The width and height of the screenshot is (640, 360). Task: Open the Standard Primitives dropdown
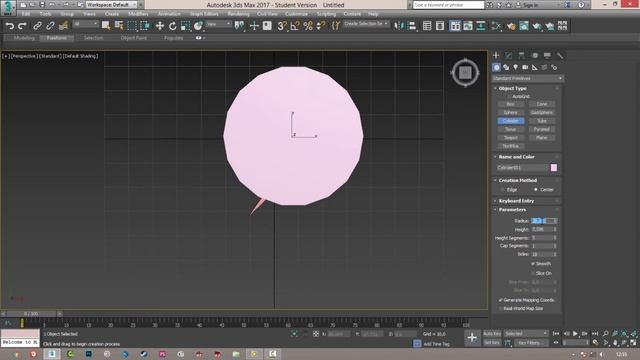(x=527, y=78)
